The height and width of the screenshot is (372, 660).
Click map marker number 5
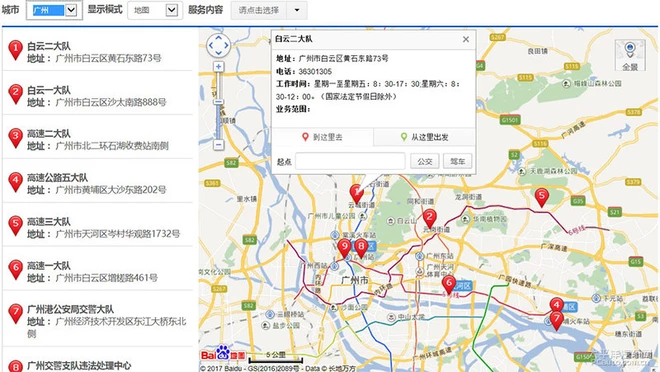(x=541, y=197)
